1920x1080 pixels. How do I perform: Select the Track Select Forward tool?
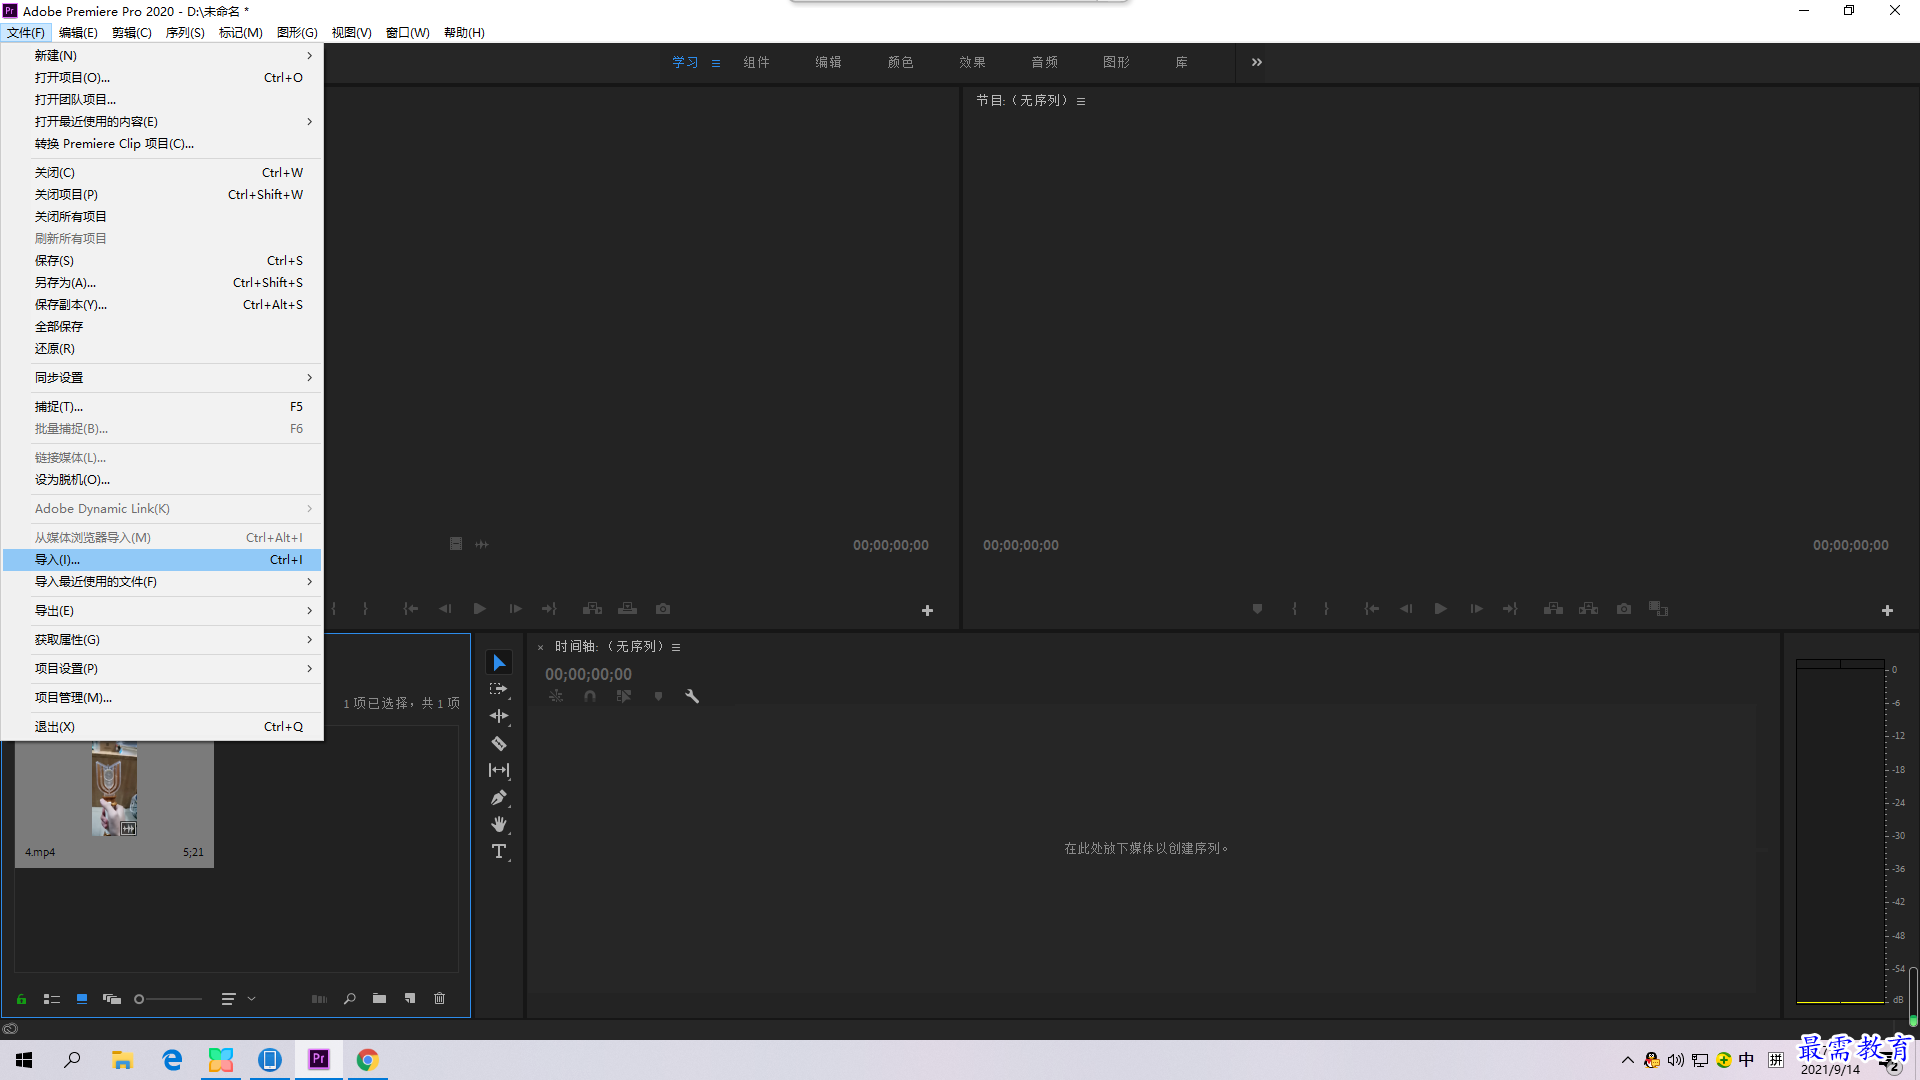(x=499, y=690)
